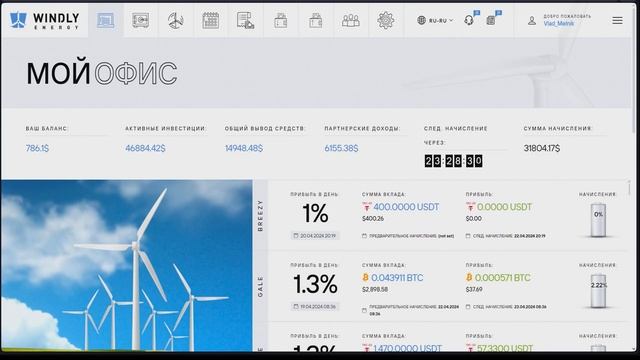Click calendar icon by Gale next accrual date
The image size is (640, 360).
pyautogui.click(x=468, y=306)
